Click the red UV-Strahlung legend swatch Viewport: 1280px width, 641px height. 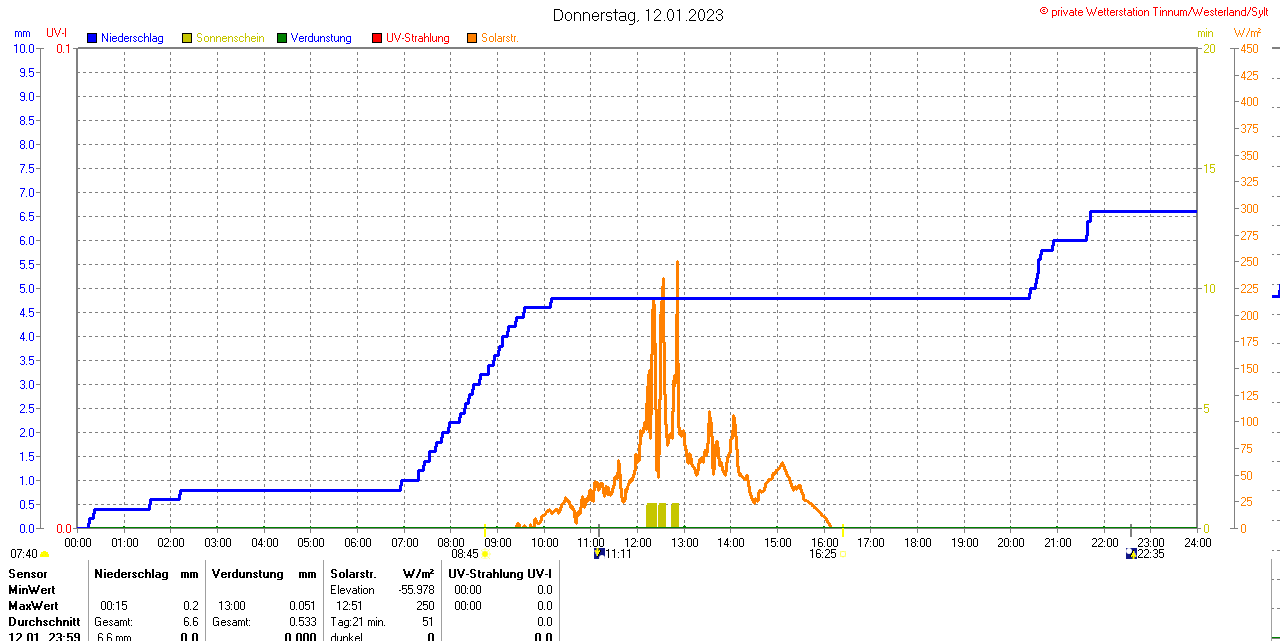(x=377, y=38)
